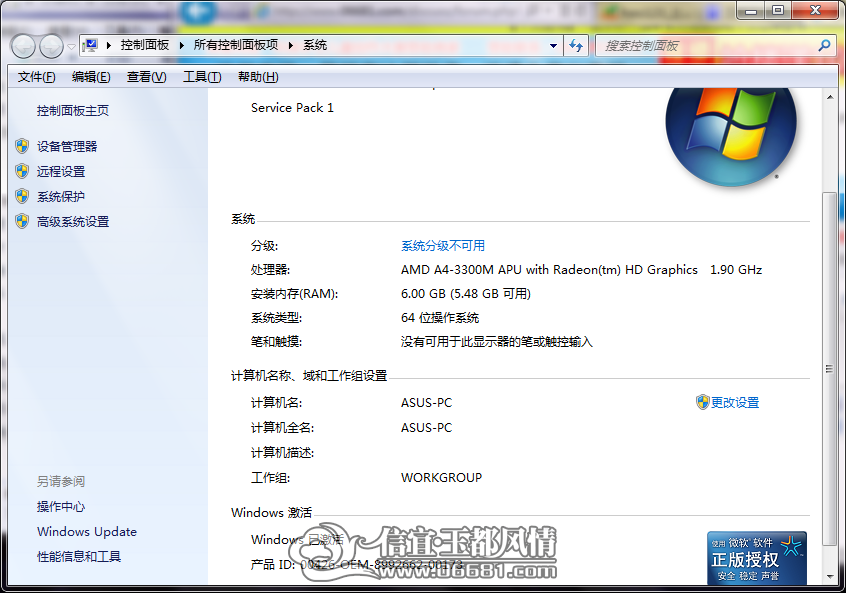Expand the arrow before 控制面板 breadcrumb
This screenshot has width=846, height=593.
(x=109, y=45)
